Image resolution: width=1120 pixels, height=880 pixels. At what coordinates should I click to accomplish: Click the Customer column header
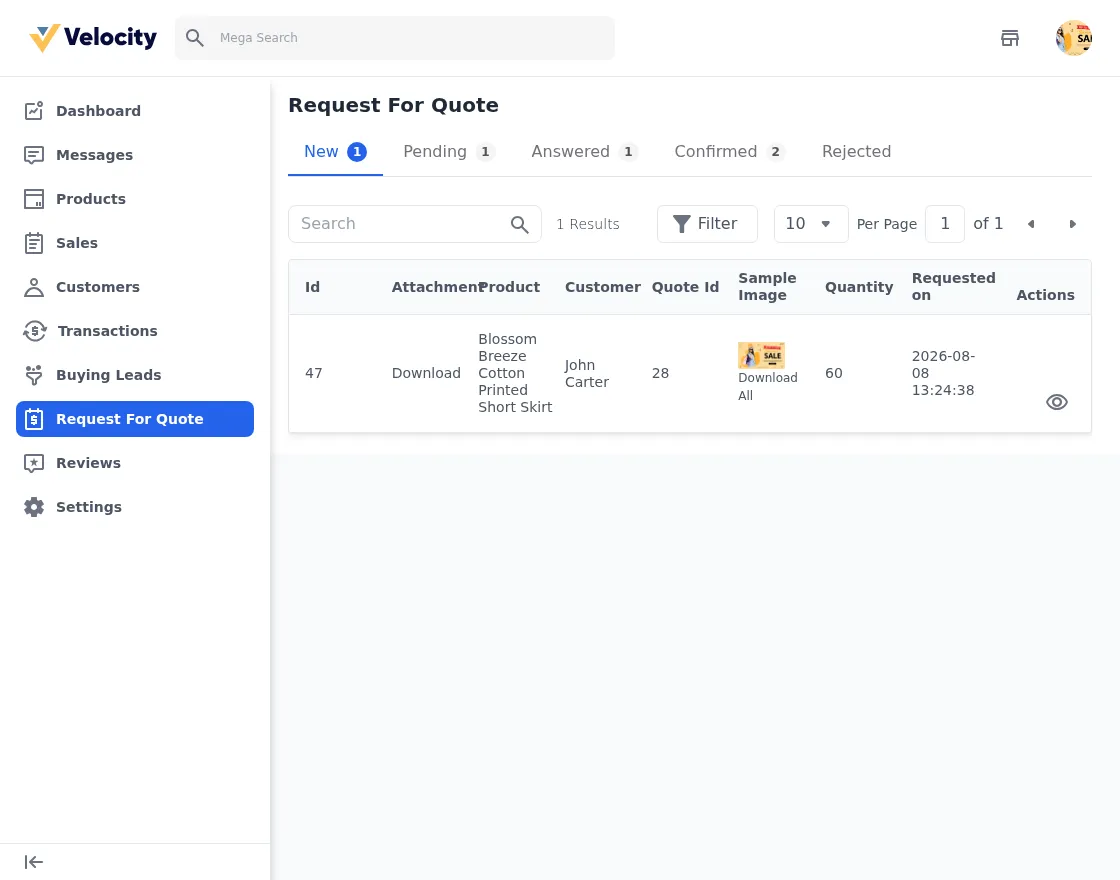(603, 287)
